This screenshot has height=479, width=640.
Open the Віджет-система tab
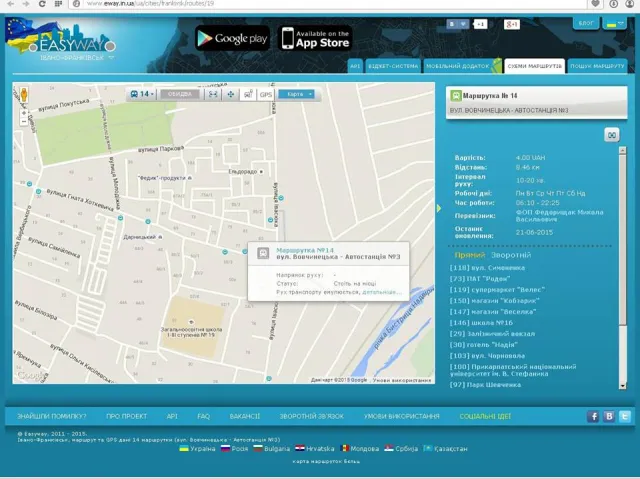point(393,66)
